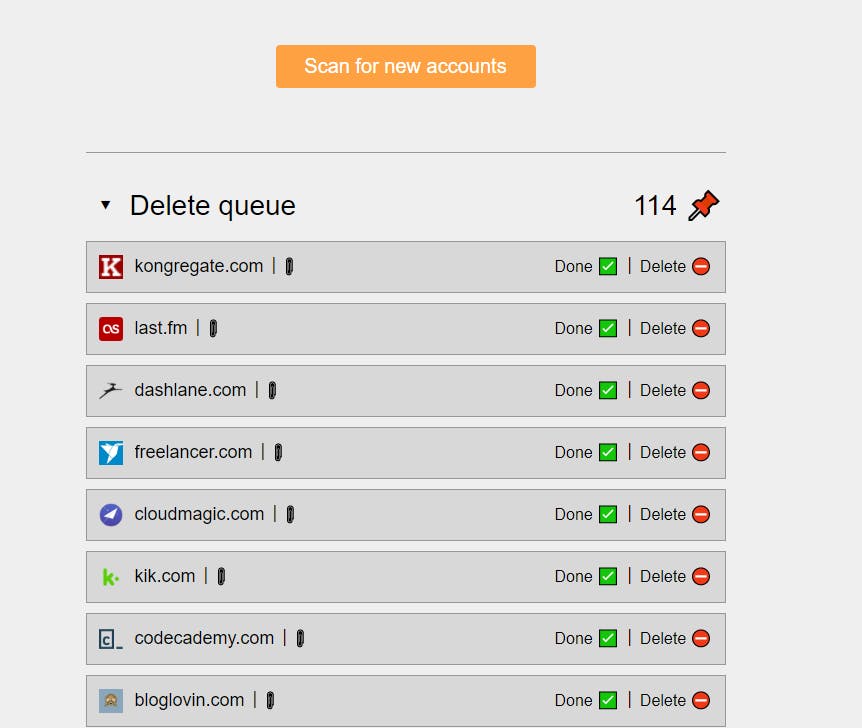Click the Scan for new accounts button
This screenshot has width=862, height=728.
pyautogui.click(x=405, y=66)
